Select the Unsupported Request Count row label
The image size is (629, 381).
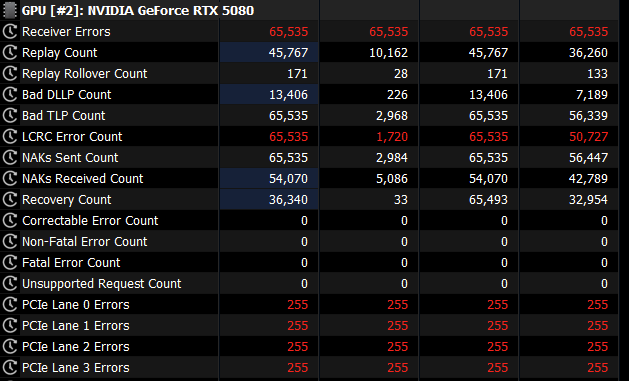pos(101,284)
